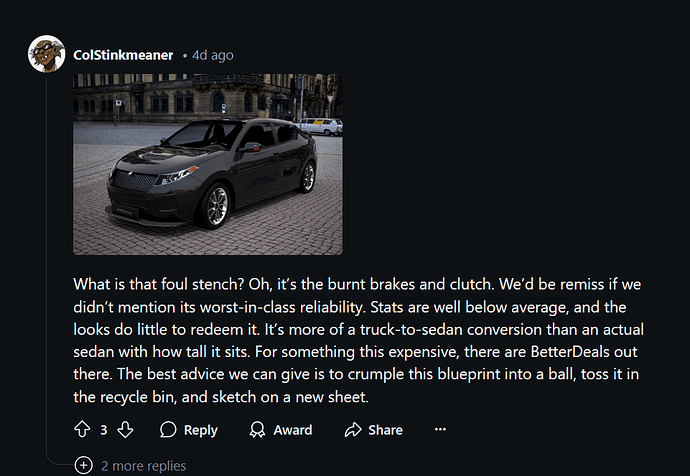
Task: Downvote the ColStinkmeaner comment
Action: point(126,430)
